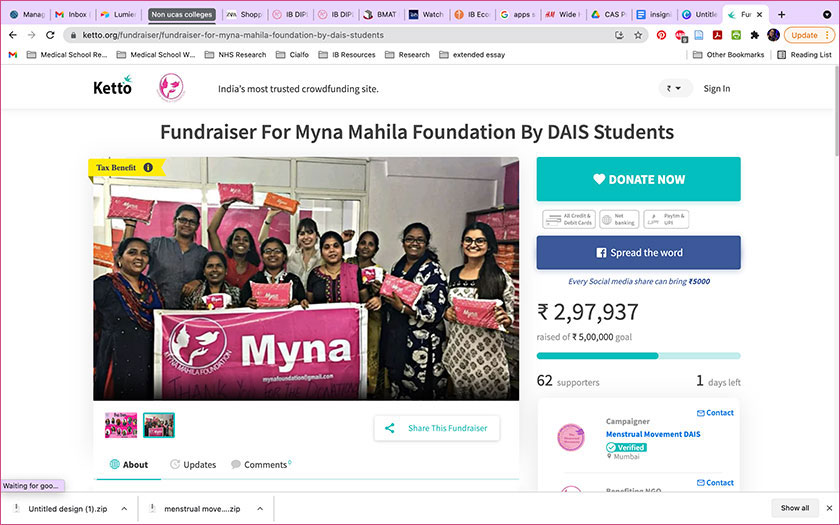The height and width of the screenshot is (525, 840).
Task: Switch to the Updates tab
Action: [x=193, y=464]
